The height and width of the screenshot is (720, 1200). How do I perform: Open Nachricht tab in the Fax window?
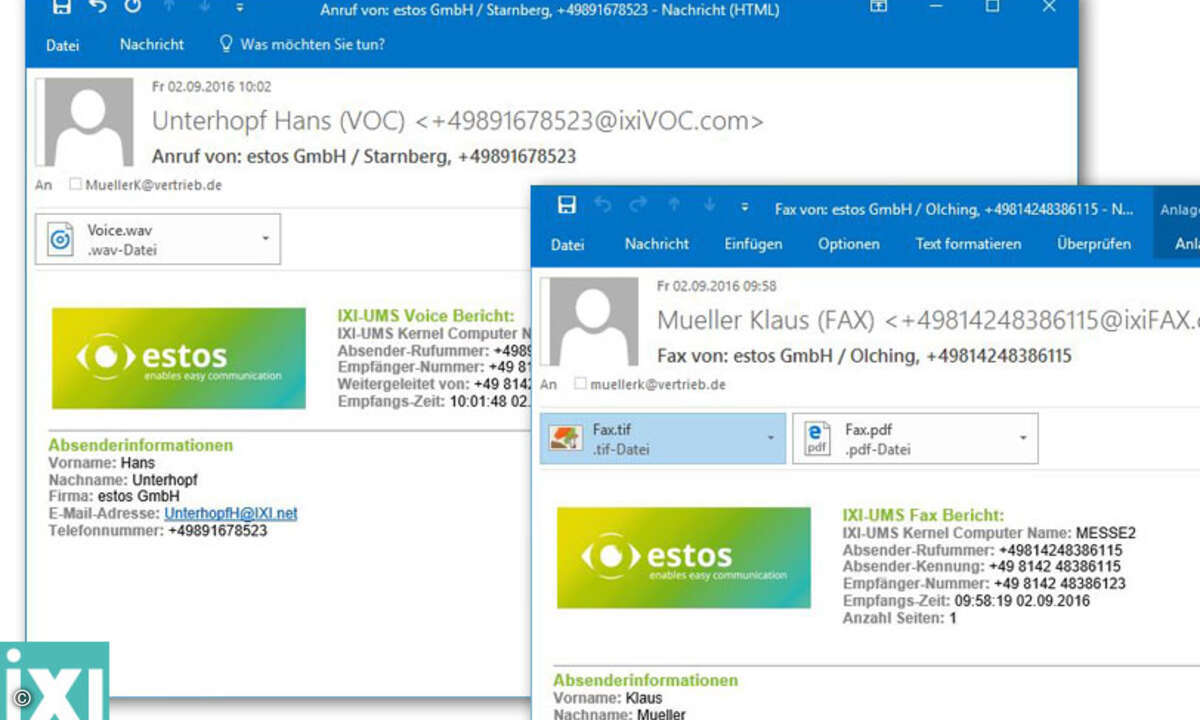pyautogui.click(x=657, y=244)
